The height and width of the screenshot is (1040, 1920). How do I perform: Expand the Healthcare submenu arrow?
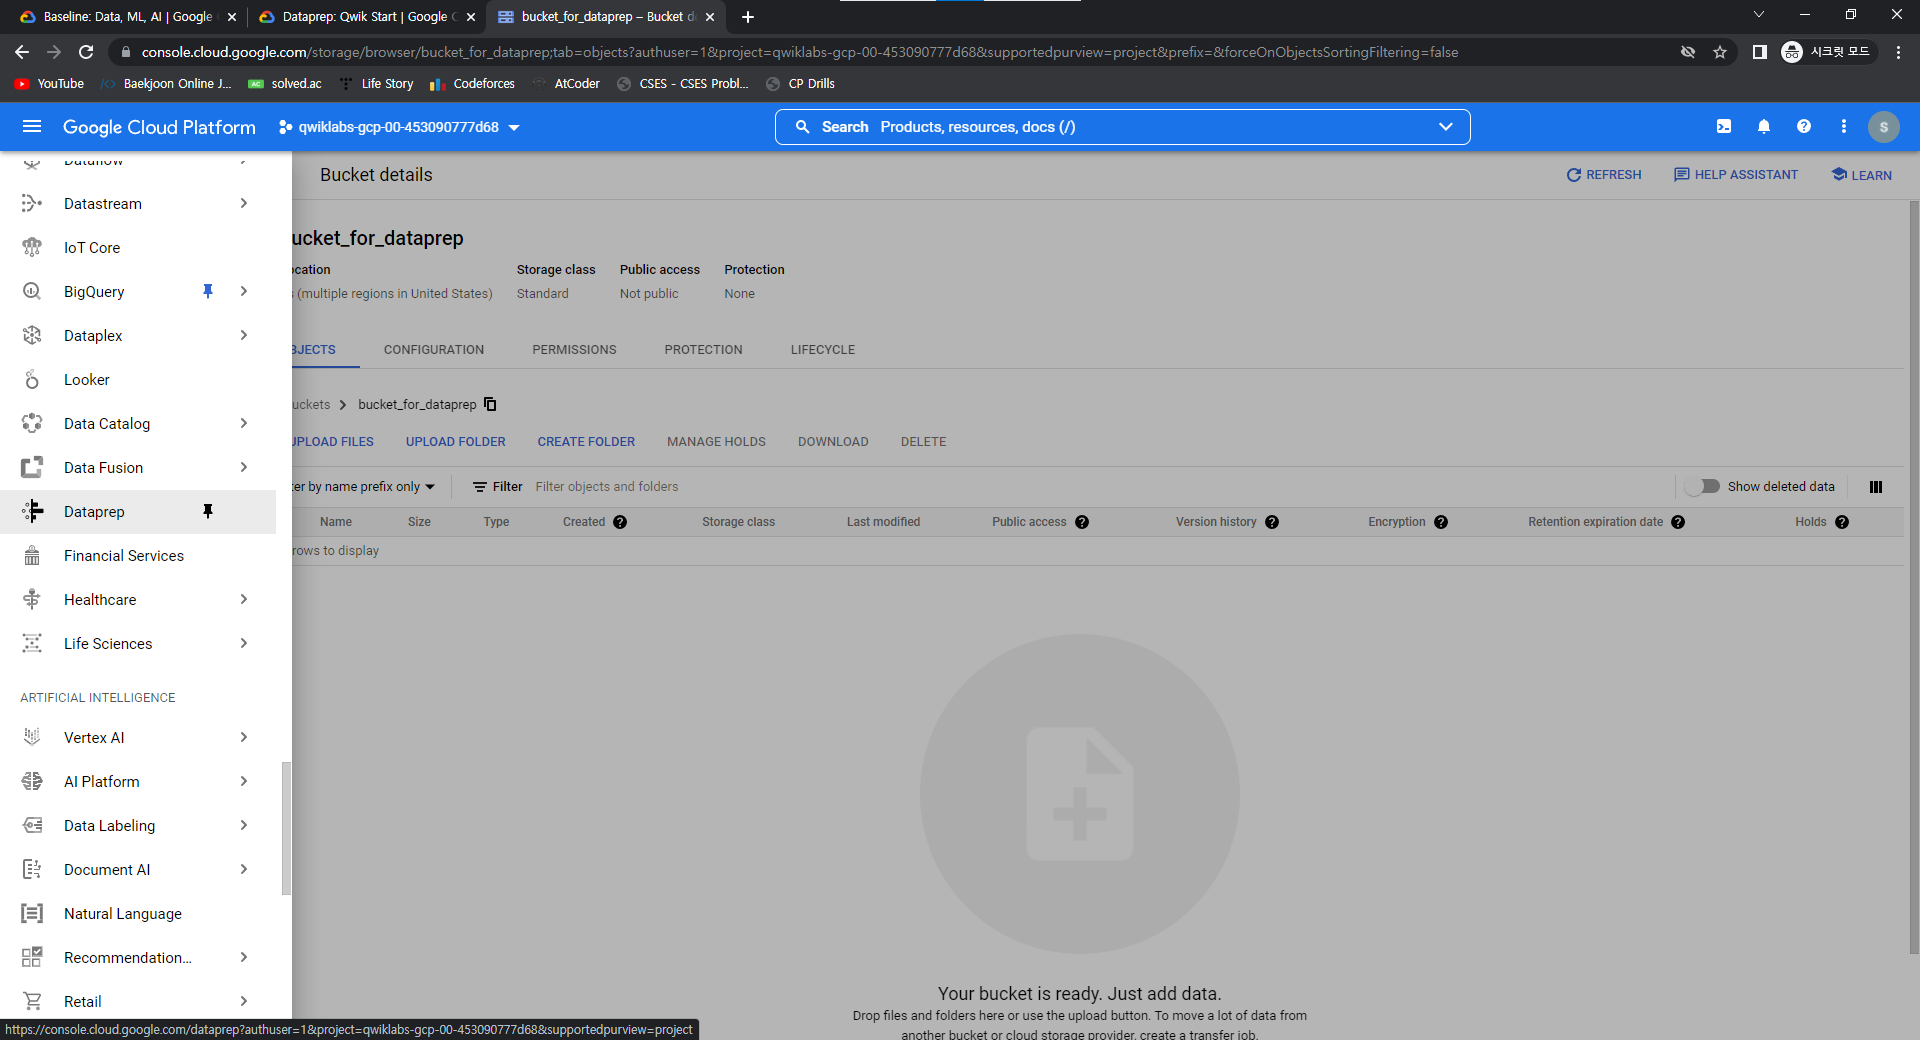point(244,600)
